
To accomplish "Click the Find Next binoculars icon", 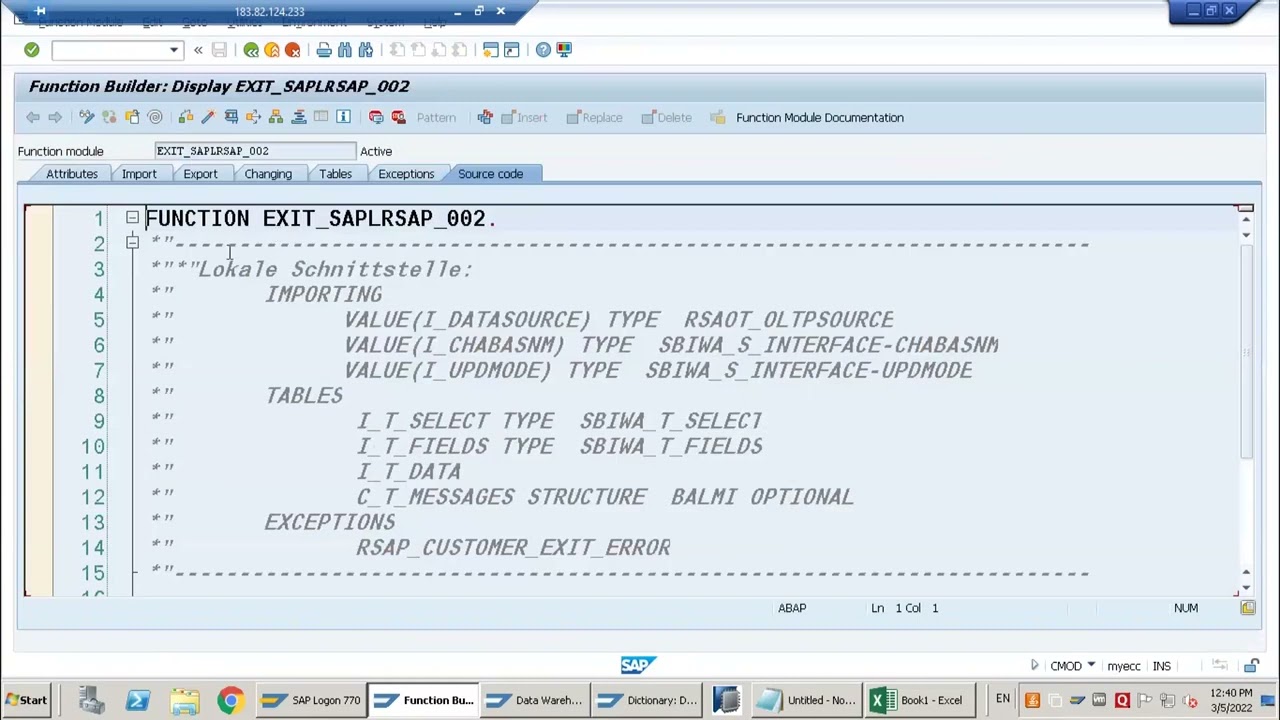I will coord(366,50).
